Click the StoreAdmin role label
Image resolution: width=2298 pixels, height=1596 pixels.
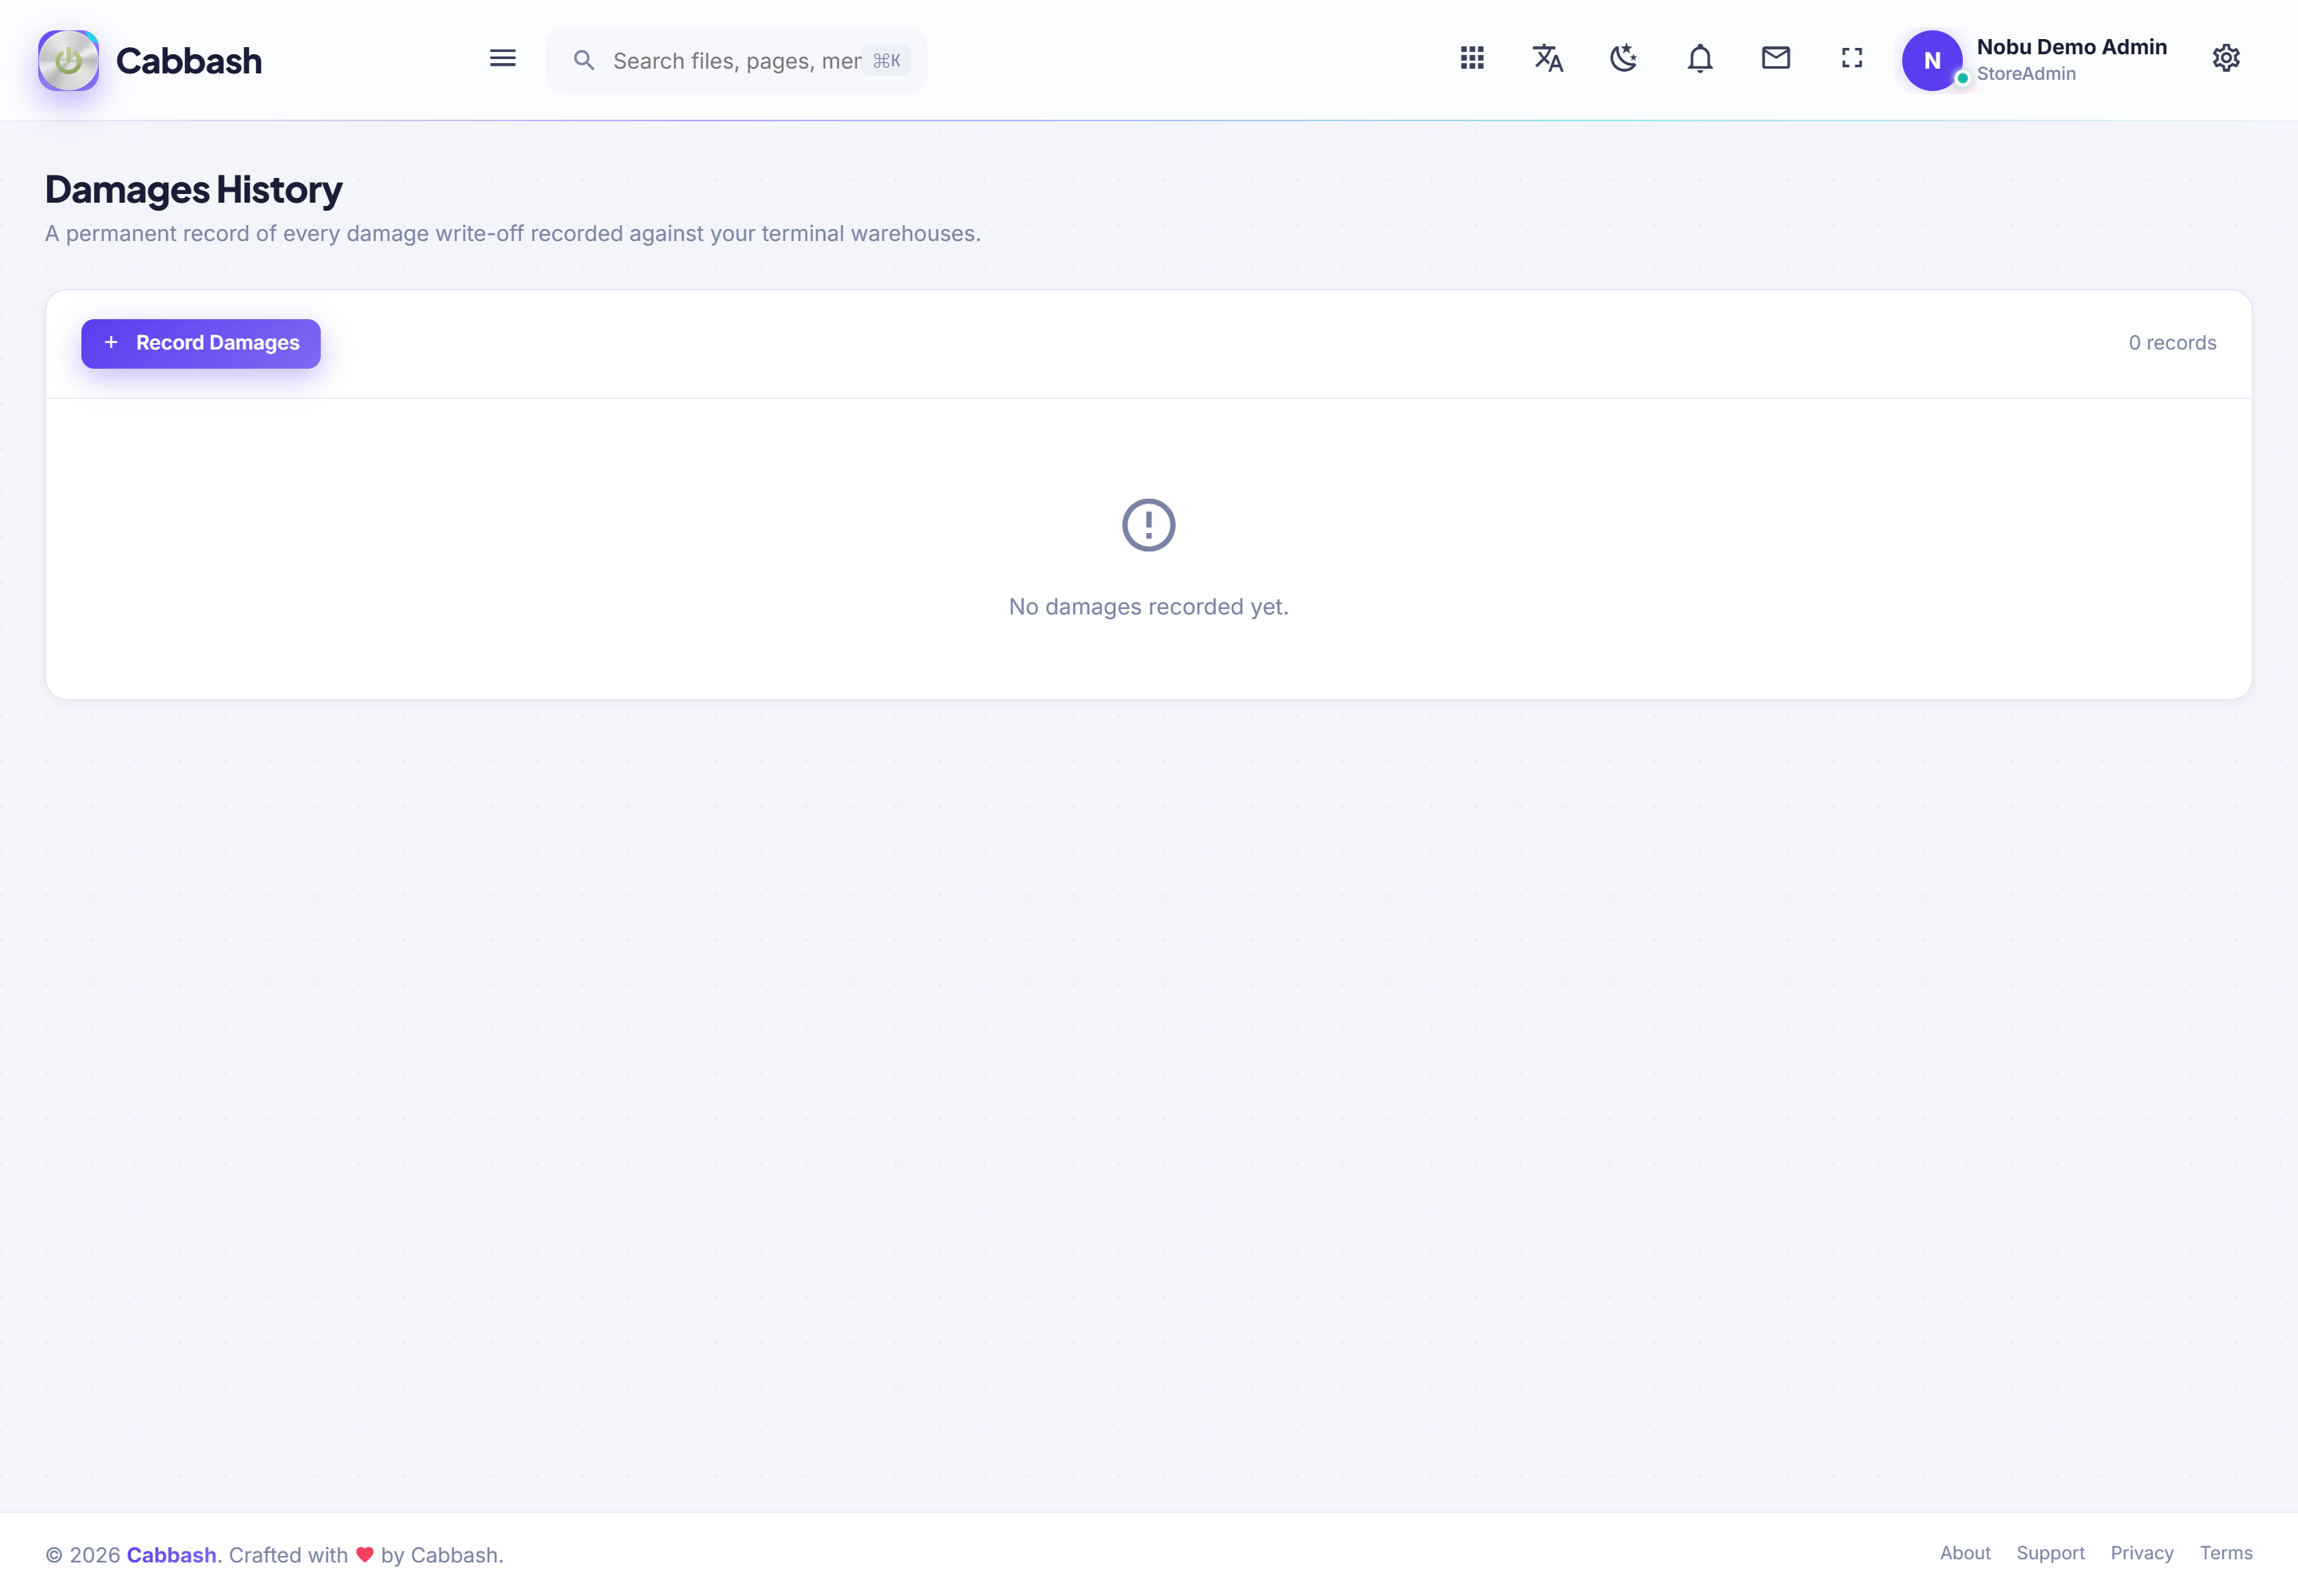tap(2026, 74)
